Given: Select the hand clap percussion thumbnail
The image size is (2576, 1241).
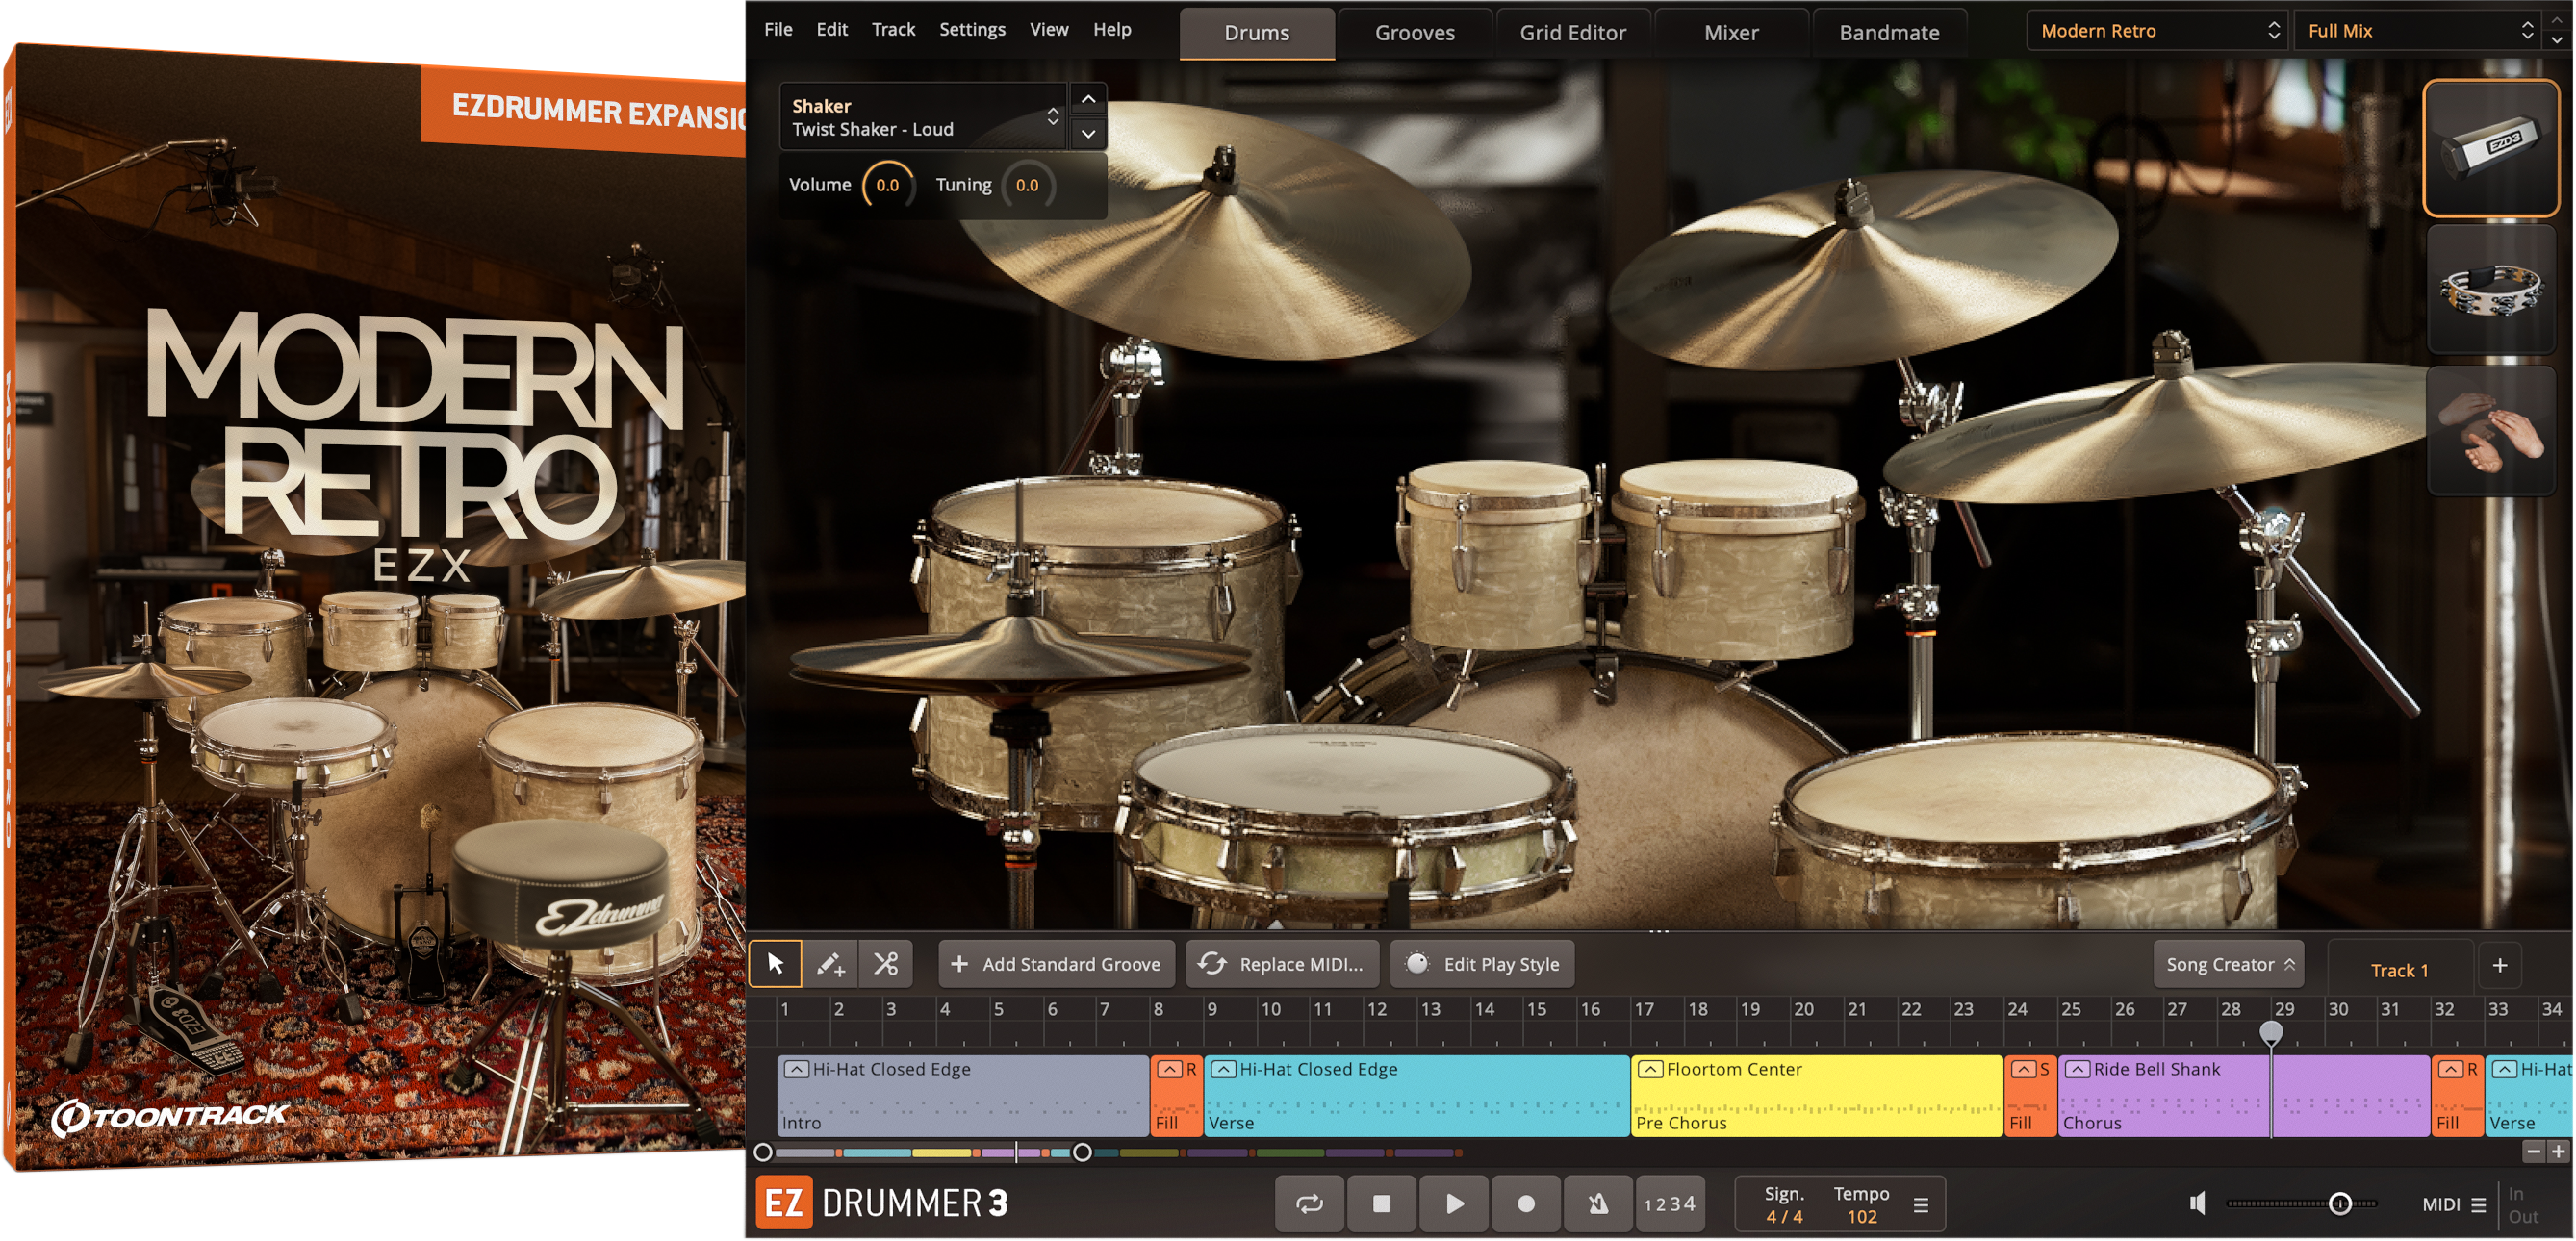Looking at the screenshot, I should point(2491,432).
